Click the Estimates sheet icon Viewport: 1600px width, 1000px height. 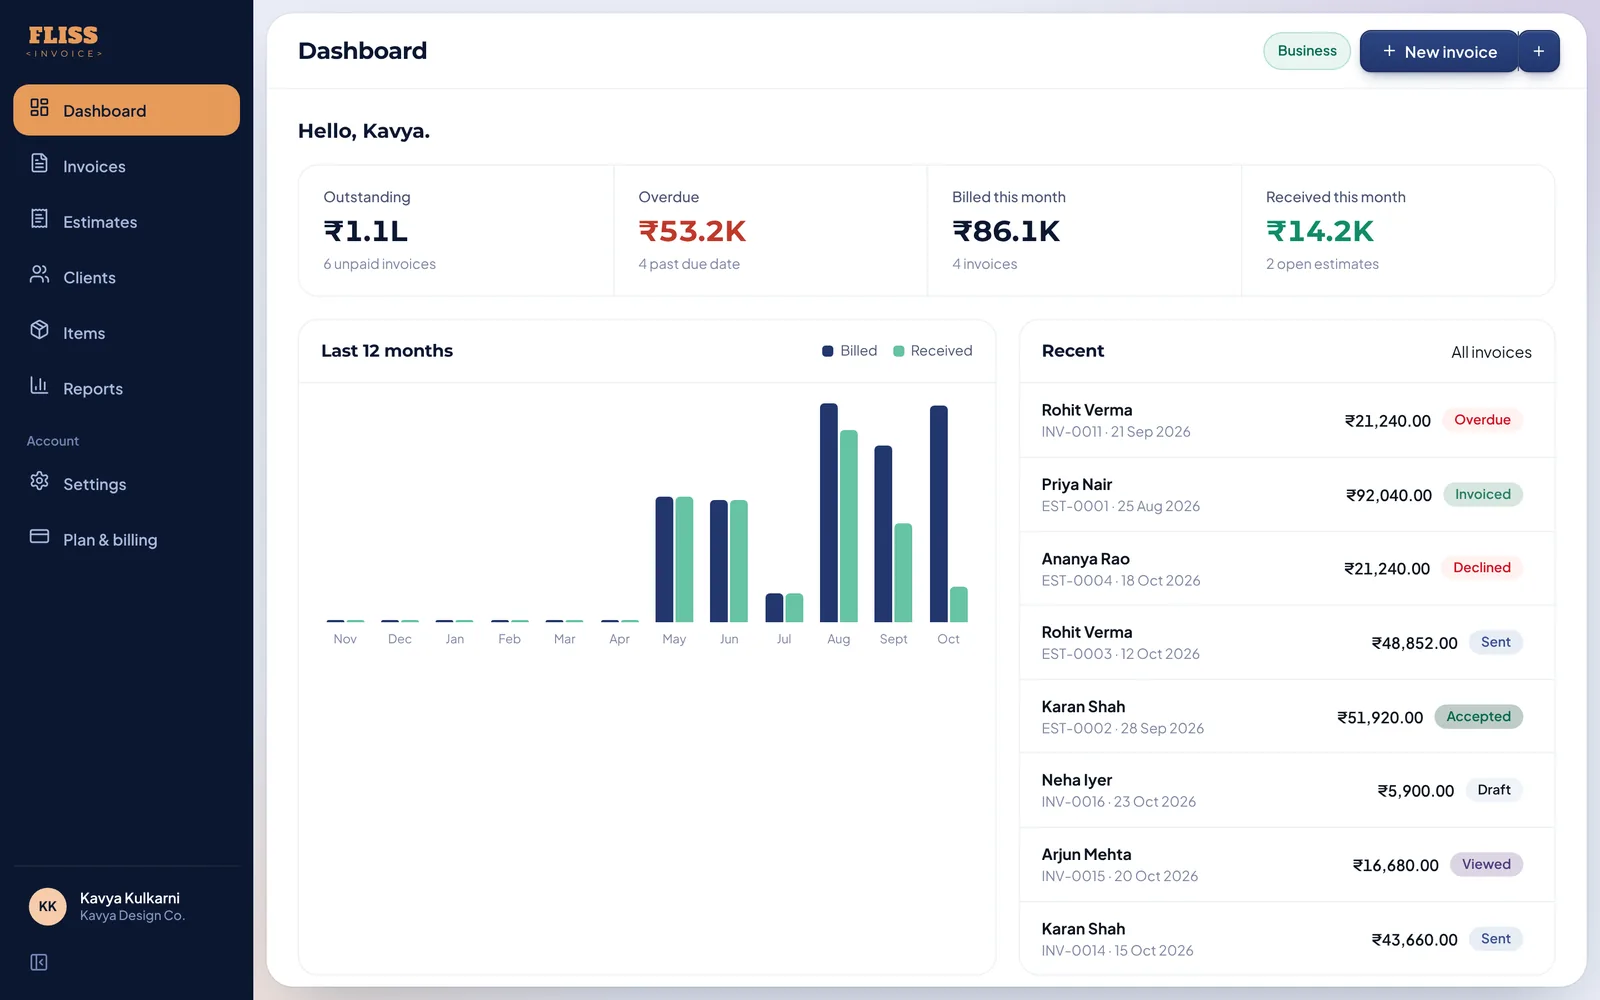39,218
